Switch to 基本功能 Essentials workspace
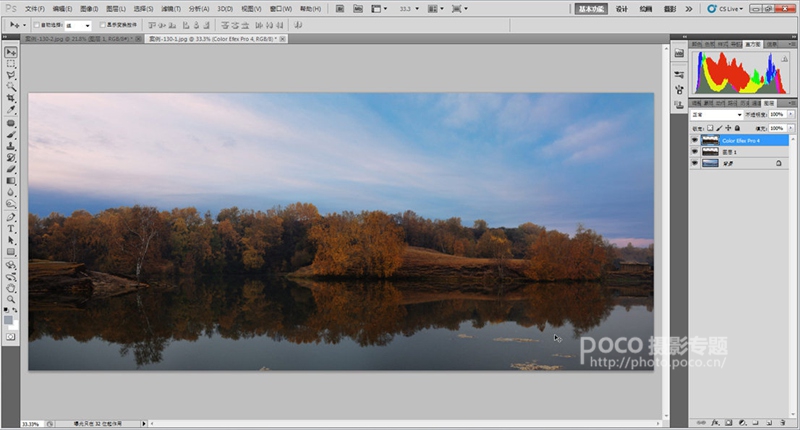This screenshot has width=800, height=430. pos(591,9)
